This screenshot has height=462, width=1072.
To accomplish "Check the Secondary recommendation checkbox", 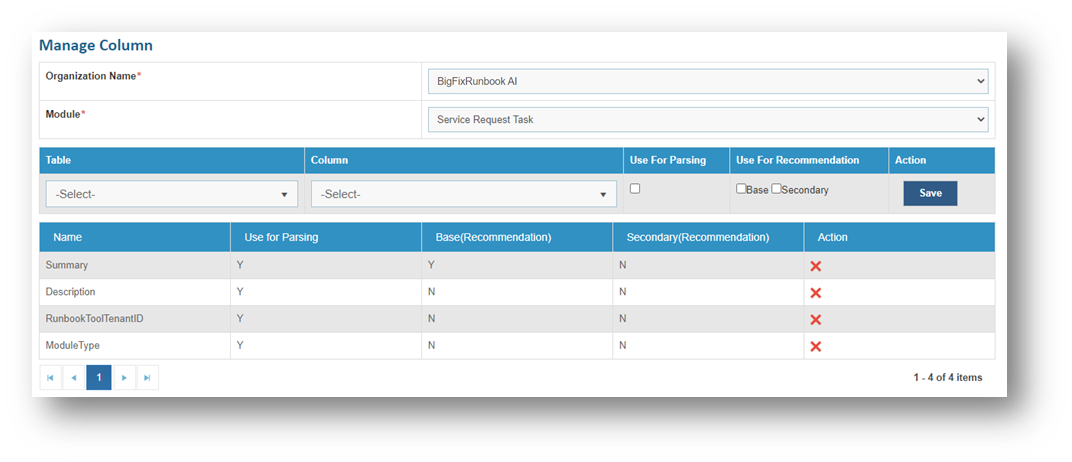I will 776,189.
